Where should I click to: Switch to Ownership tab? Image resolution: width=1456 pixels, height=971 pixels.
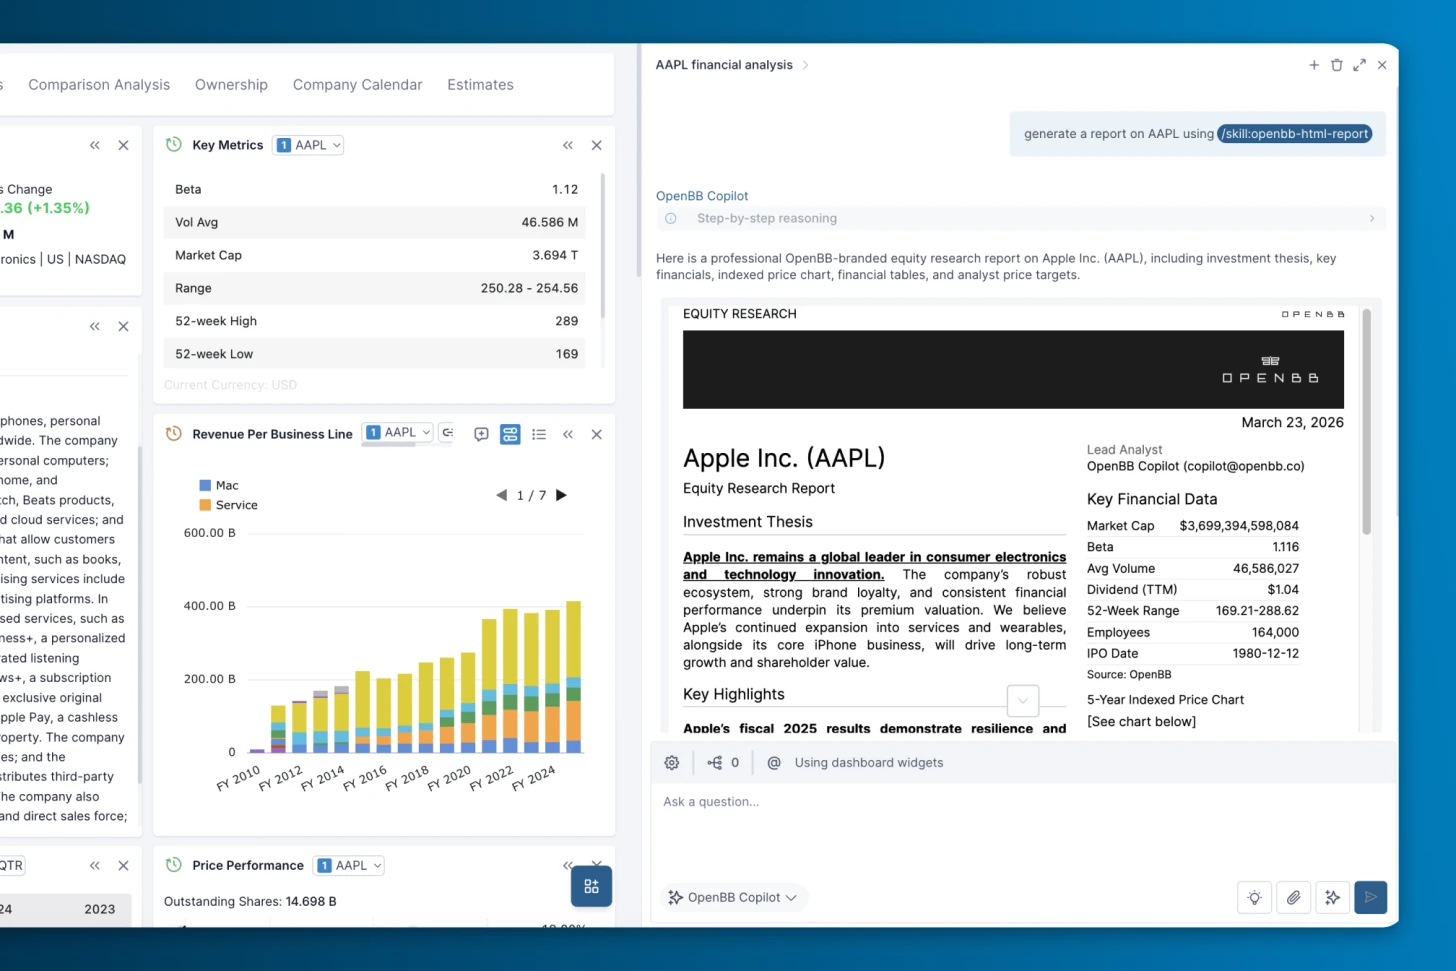(x=231, y=85)
